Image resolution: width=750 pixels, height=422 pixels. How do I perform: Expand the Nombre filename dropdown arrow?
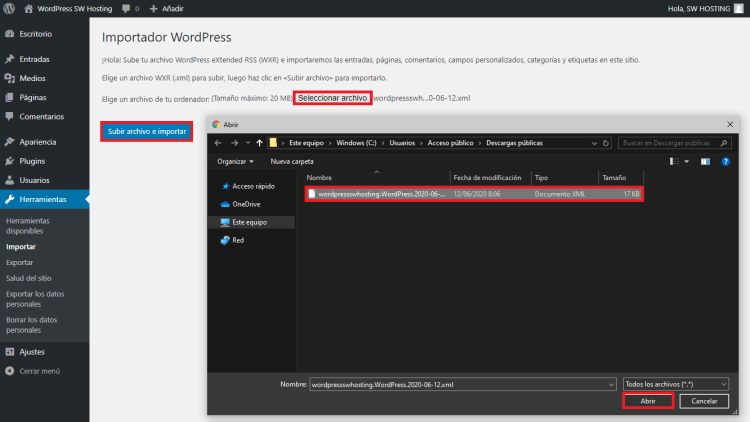click(x=611, y=384)
